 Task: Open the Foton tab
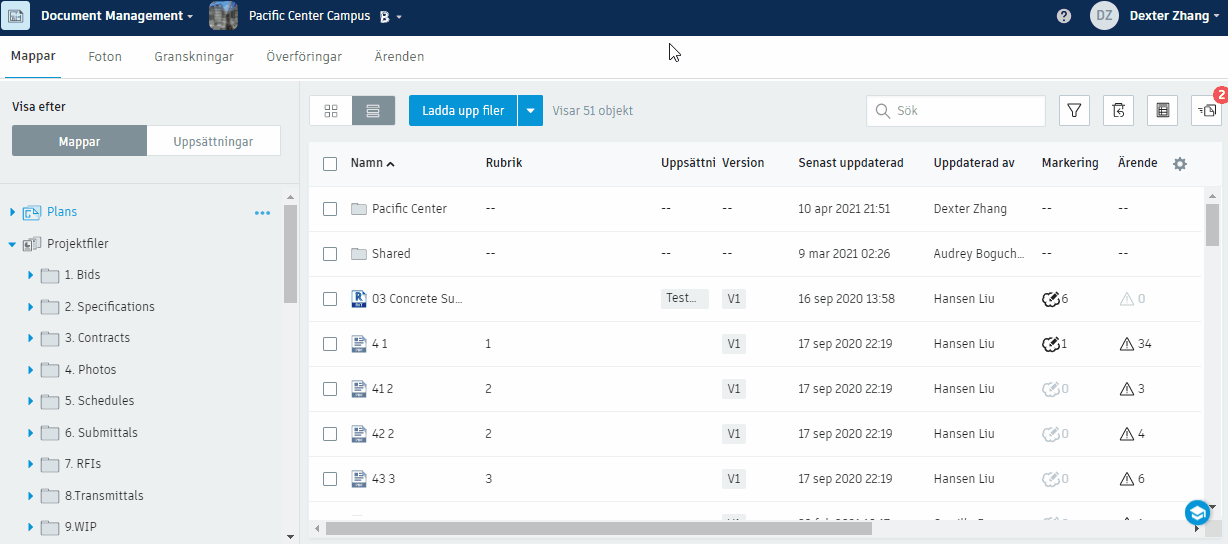(x=105, y=57)
